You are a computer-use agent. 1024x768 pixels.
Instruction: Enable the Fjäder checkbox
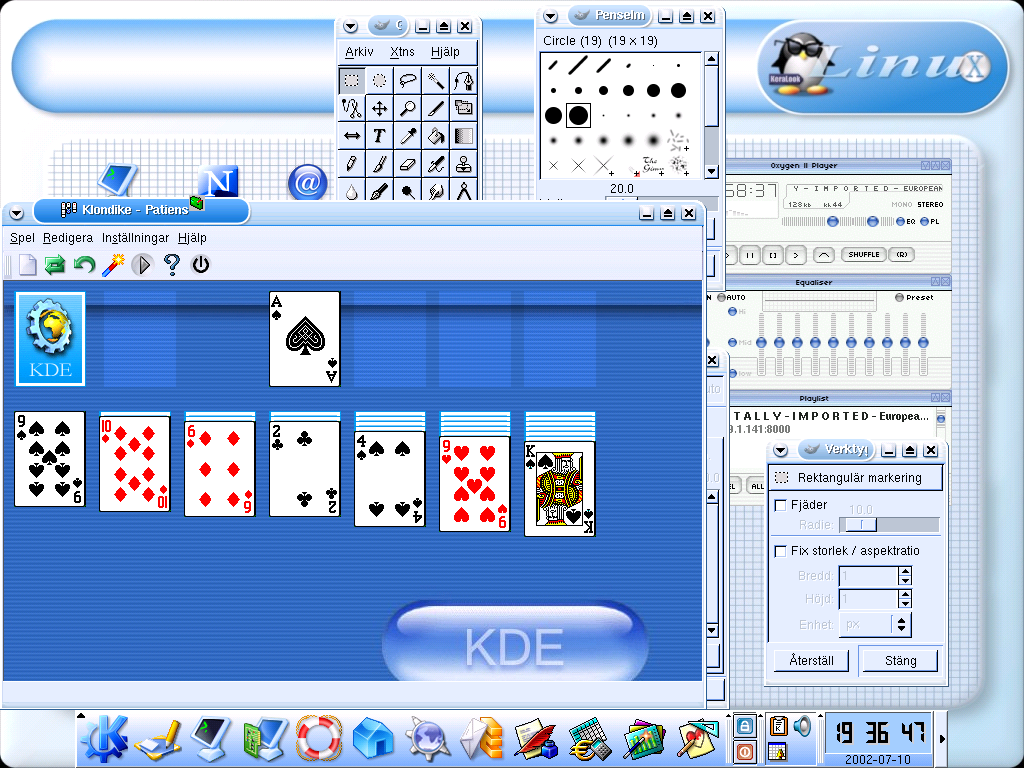coord(780,505)
